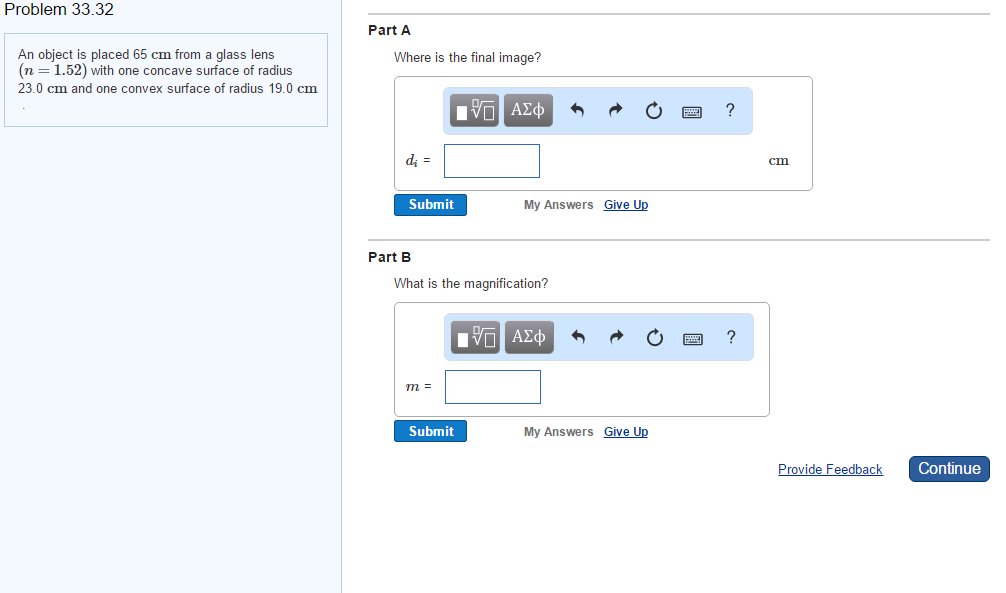The width and height of the screenshot is (1006, 593).
Task: Open the Provide Feedback link
Action: coord(830,470)
